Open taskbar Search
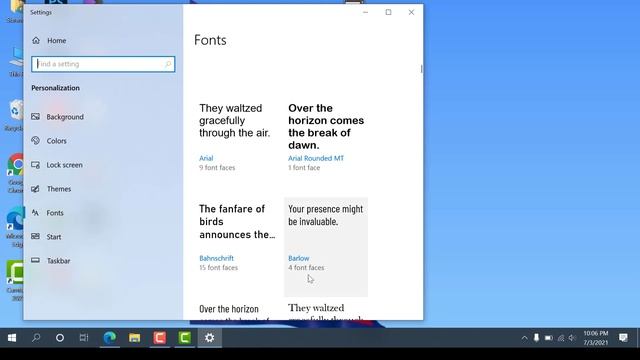640x360 pixels. pyautogui.click(x=36, y=338)
